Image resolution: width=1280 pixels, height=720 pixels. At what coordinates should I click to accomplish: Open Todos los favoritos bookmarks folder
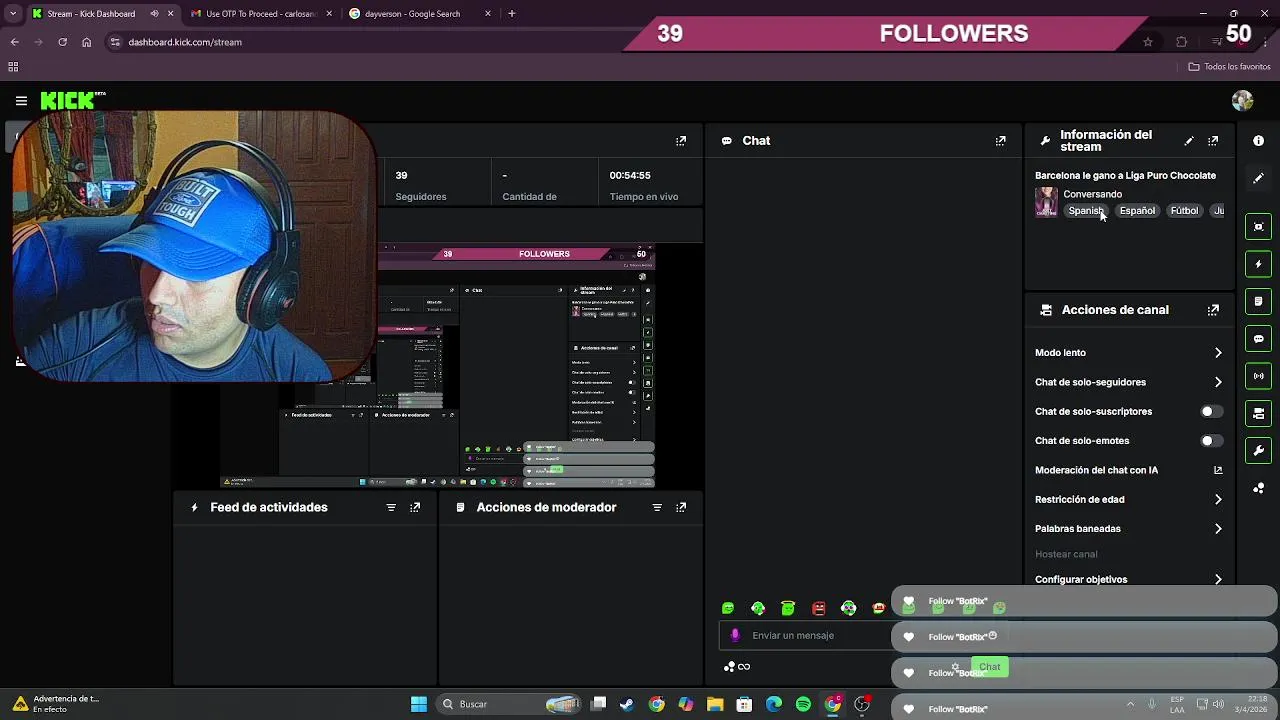click(x=1229, y=67)
